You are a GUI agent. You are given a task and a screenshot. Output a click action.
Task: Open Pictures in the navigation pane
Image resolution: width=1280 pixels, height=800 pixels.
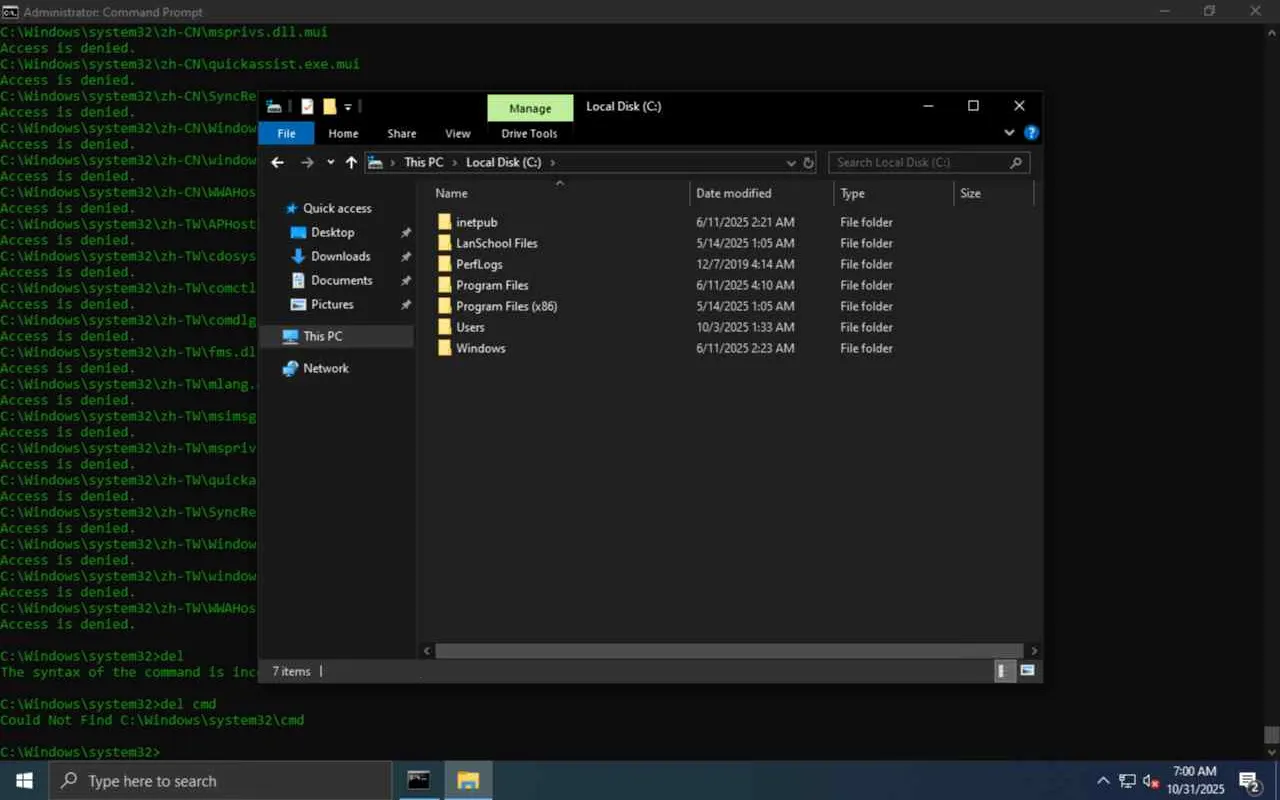[332, 304]
